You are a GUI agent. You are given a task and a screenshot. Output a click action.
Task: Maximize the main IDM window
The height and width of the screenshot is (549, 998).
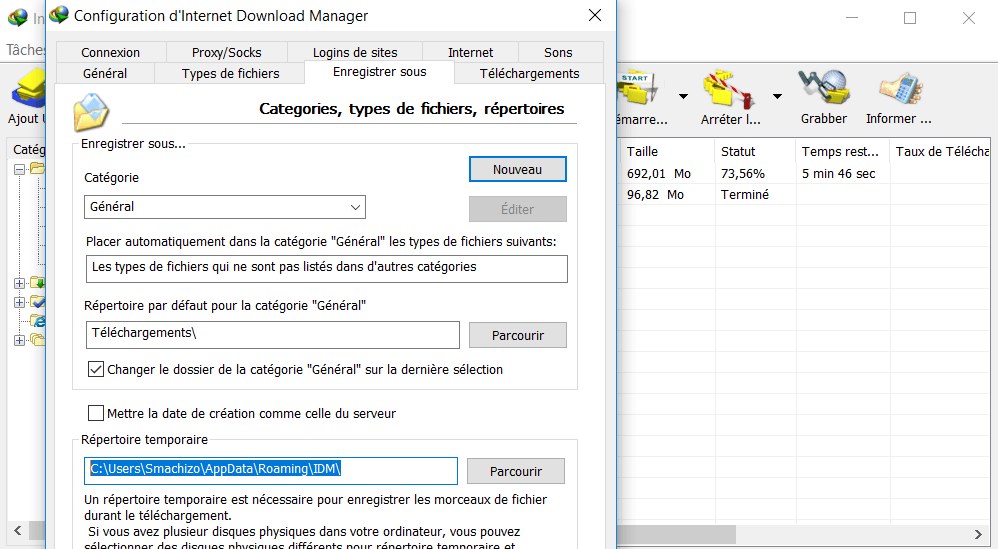[x=910, y=18]
